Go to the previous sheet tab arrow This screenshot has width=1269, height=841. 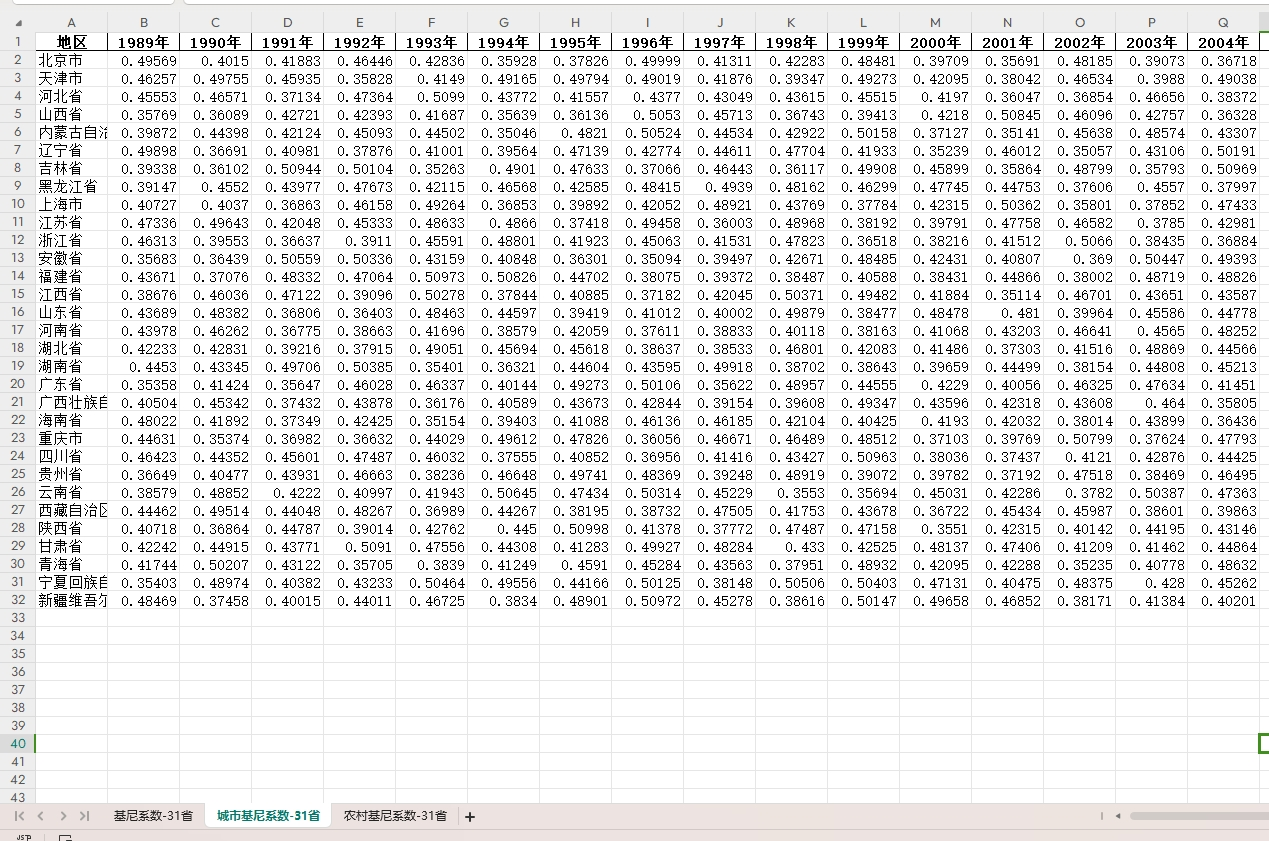41,816
